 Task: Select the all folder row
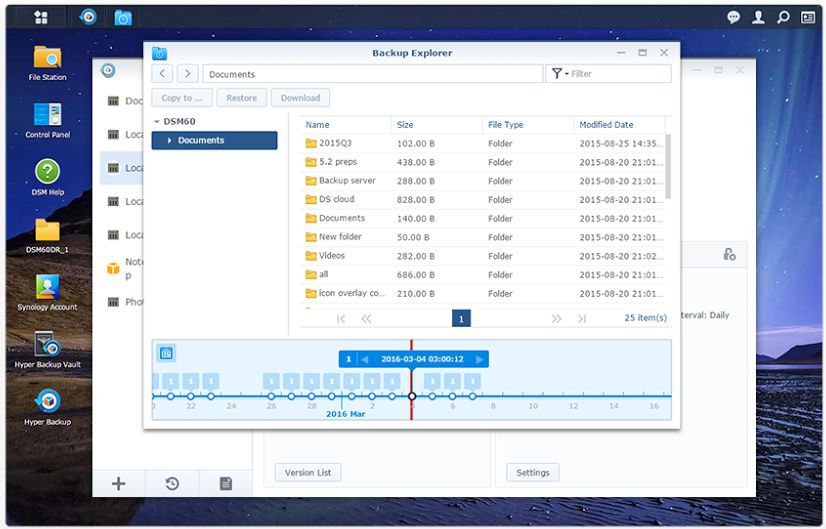(483, 275)
